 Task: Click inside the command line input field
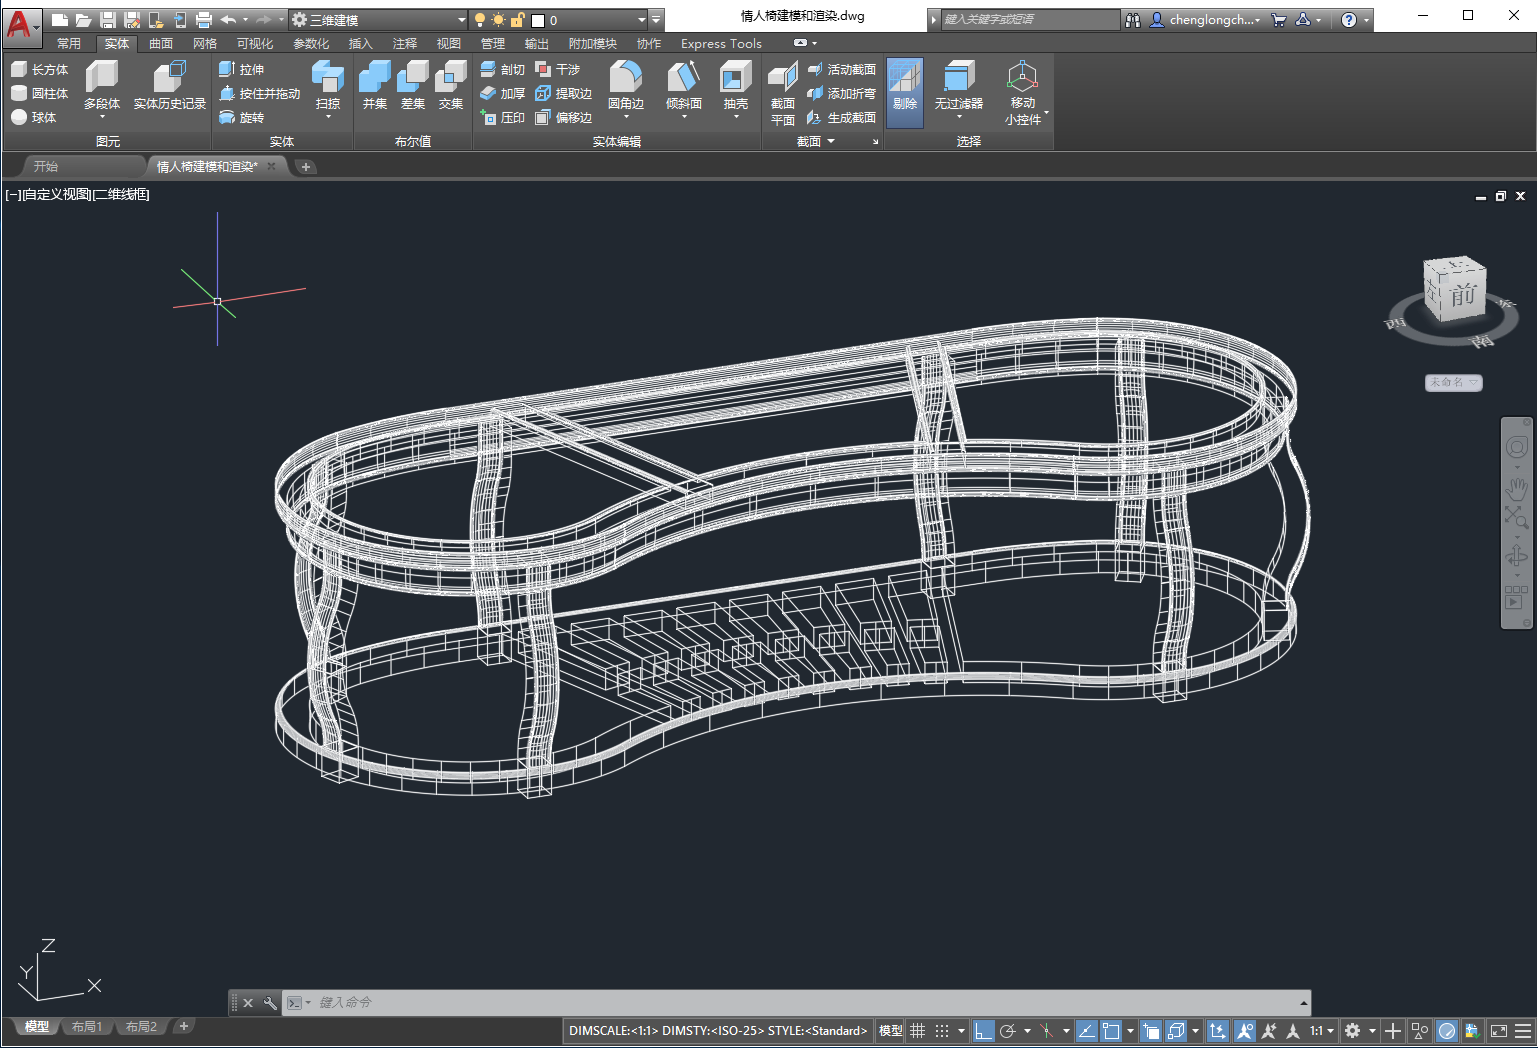pyautogui.click(x=500, y=1002)
